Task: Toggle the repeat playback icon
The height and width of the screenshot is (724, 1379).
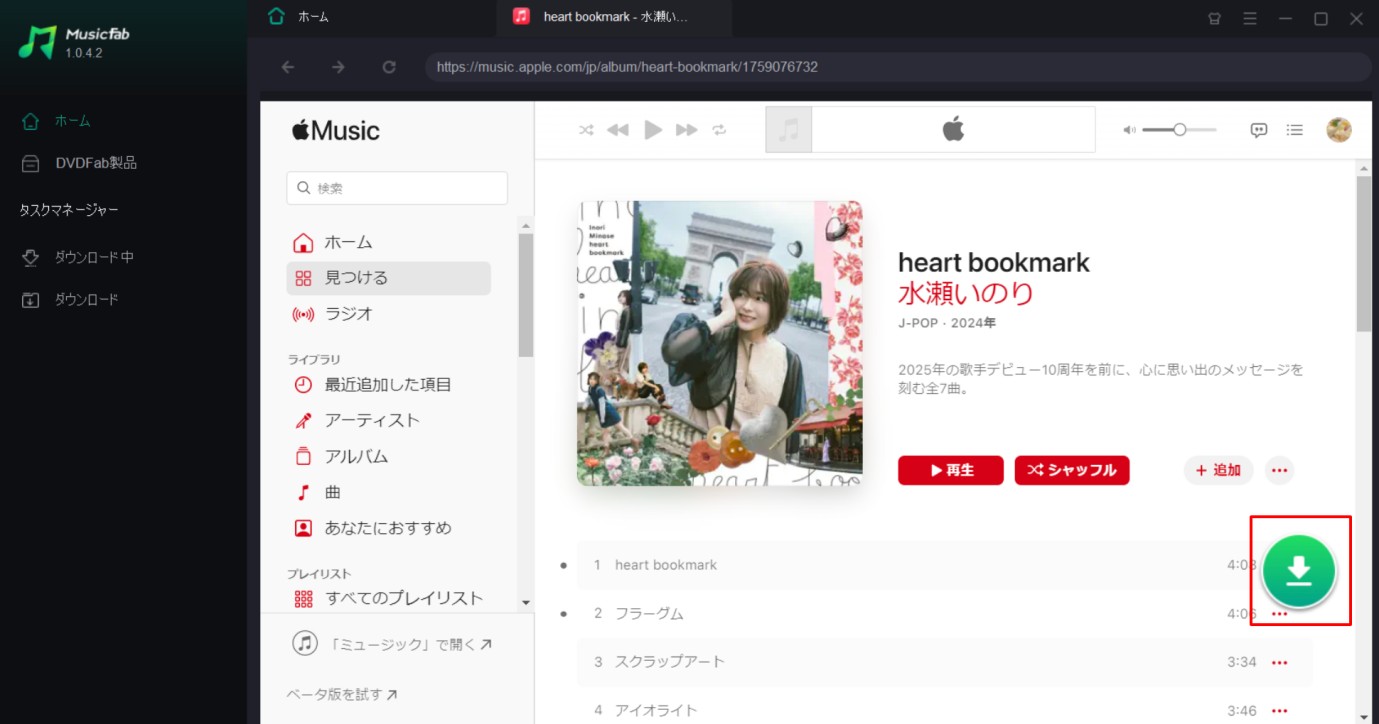Action: tap(719, 130)
